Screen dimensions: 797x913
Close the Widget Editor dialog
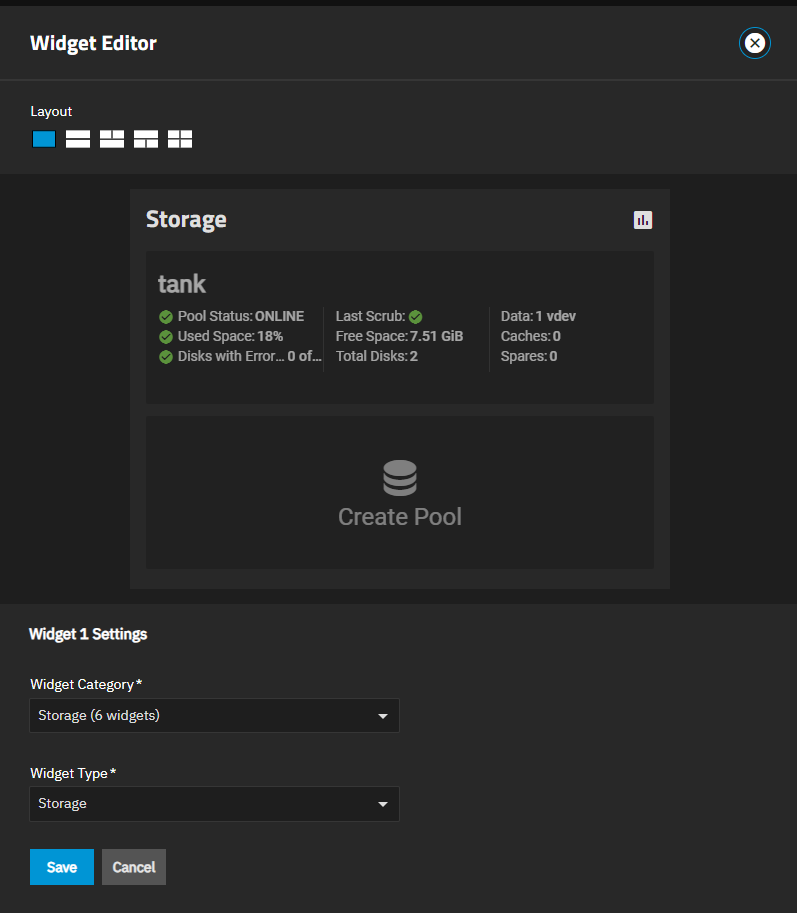(x=755, y=43)
